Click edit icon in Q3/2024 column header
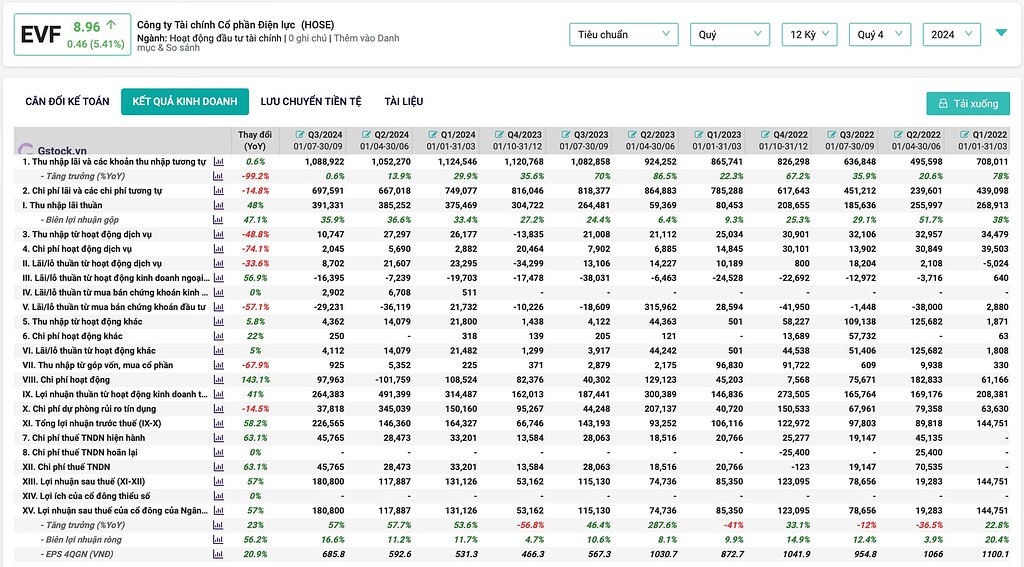Viewport: 1024px width, 567px height. pyautogui.click(x=298, y=135)
